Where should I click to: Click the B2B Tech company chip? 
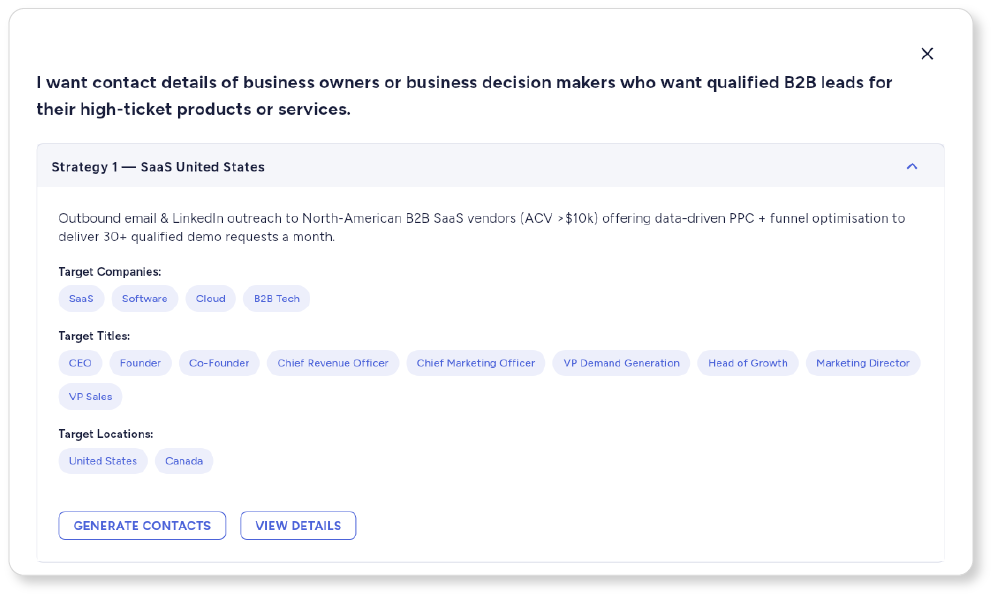[277, 299]
